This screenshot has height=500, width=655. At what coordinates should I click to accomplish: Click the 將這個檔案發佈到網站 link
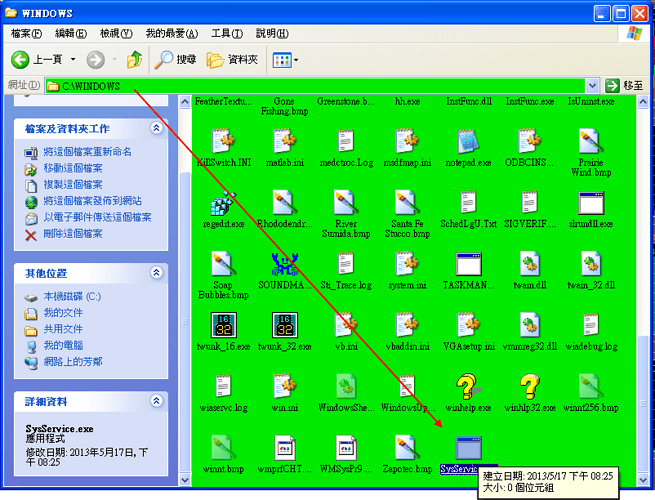click(x=92, y=201)
